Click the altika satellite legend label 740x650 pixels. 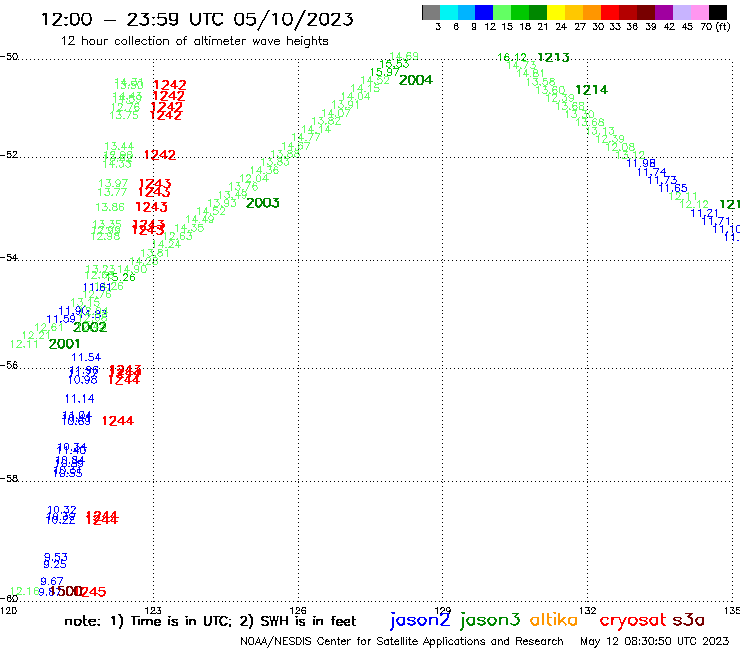point(554,620)
